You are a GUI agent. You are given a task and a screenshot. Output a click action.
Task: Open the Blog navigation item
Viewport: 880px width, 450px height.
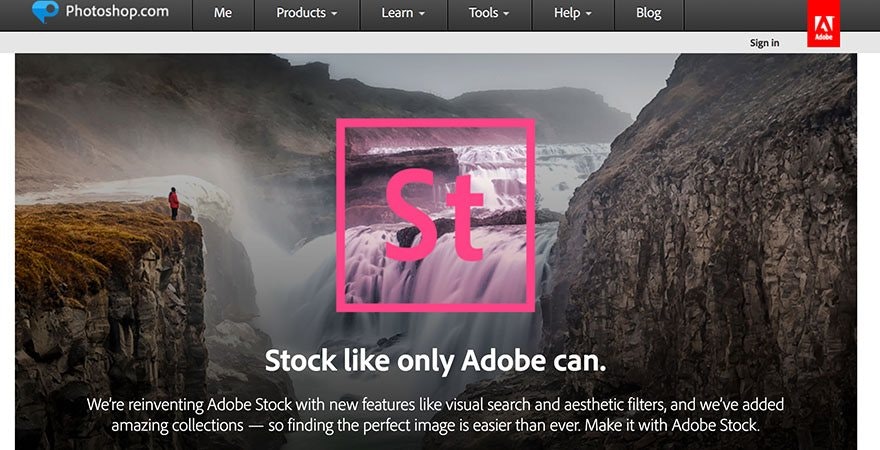point(648,13)
